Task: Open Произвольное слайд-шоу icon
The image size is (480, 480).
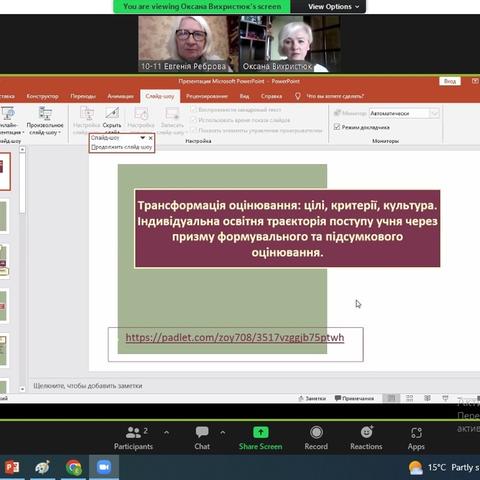Action: point(45,113)
